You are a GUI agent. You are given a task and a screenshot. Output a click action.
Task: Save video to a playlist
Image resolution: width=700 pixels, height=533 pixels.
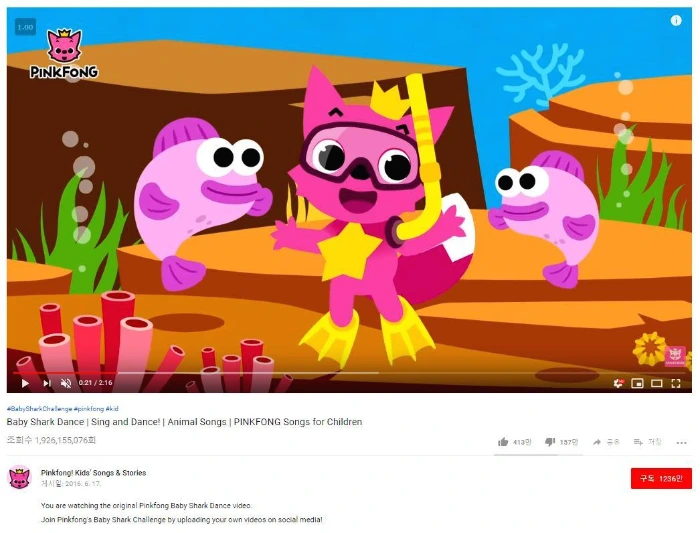(647, 442)
